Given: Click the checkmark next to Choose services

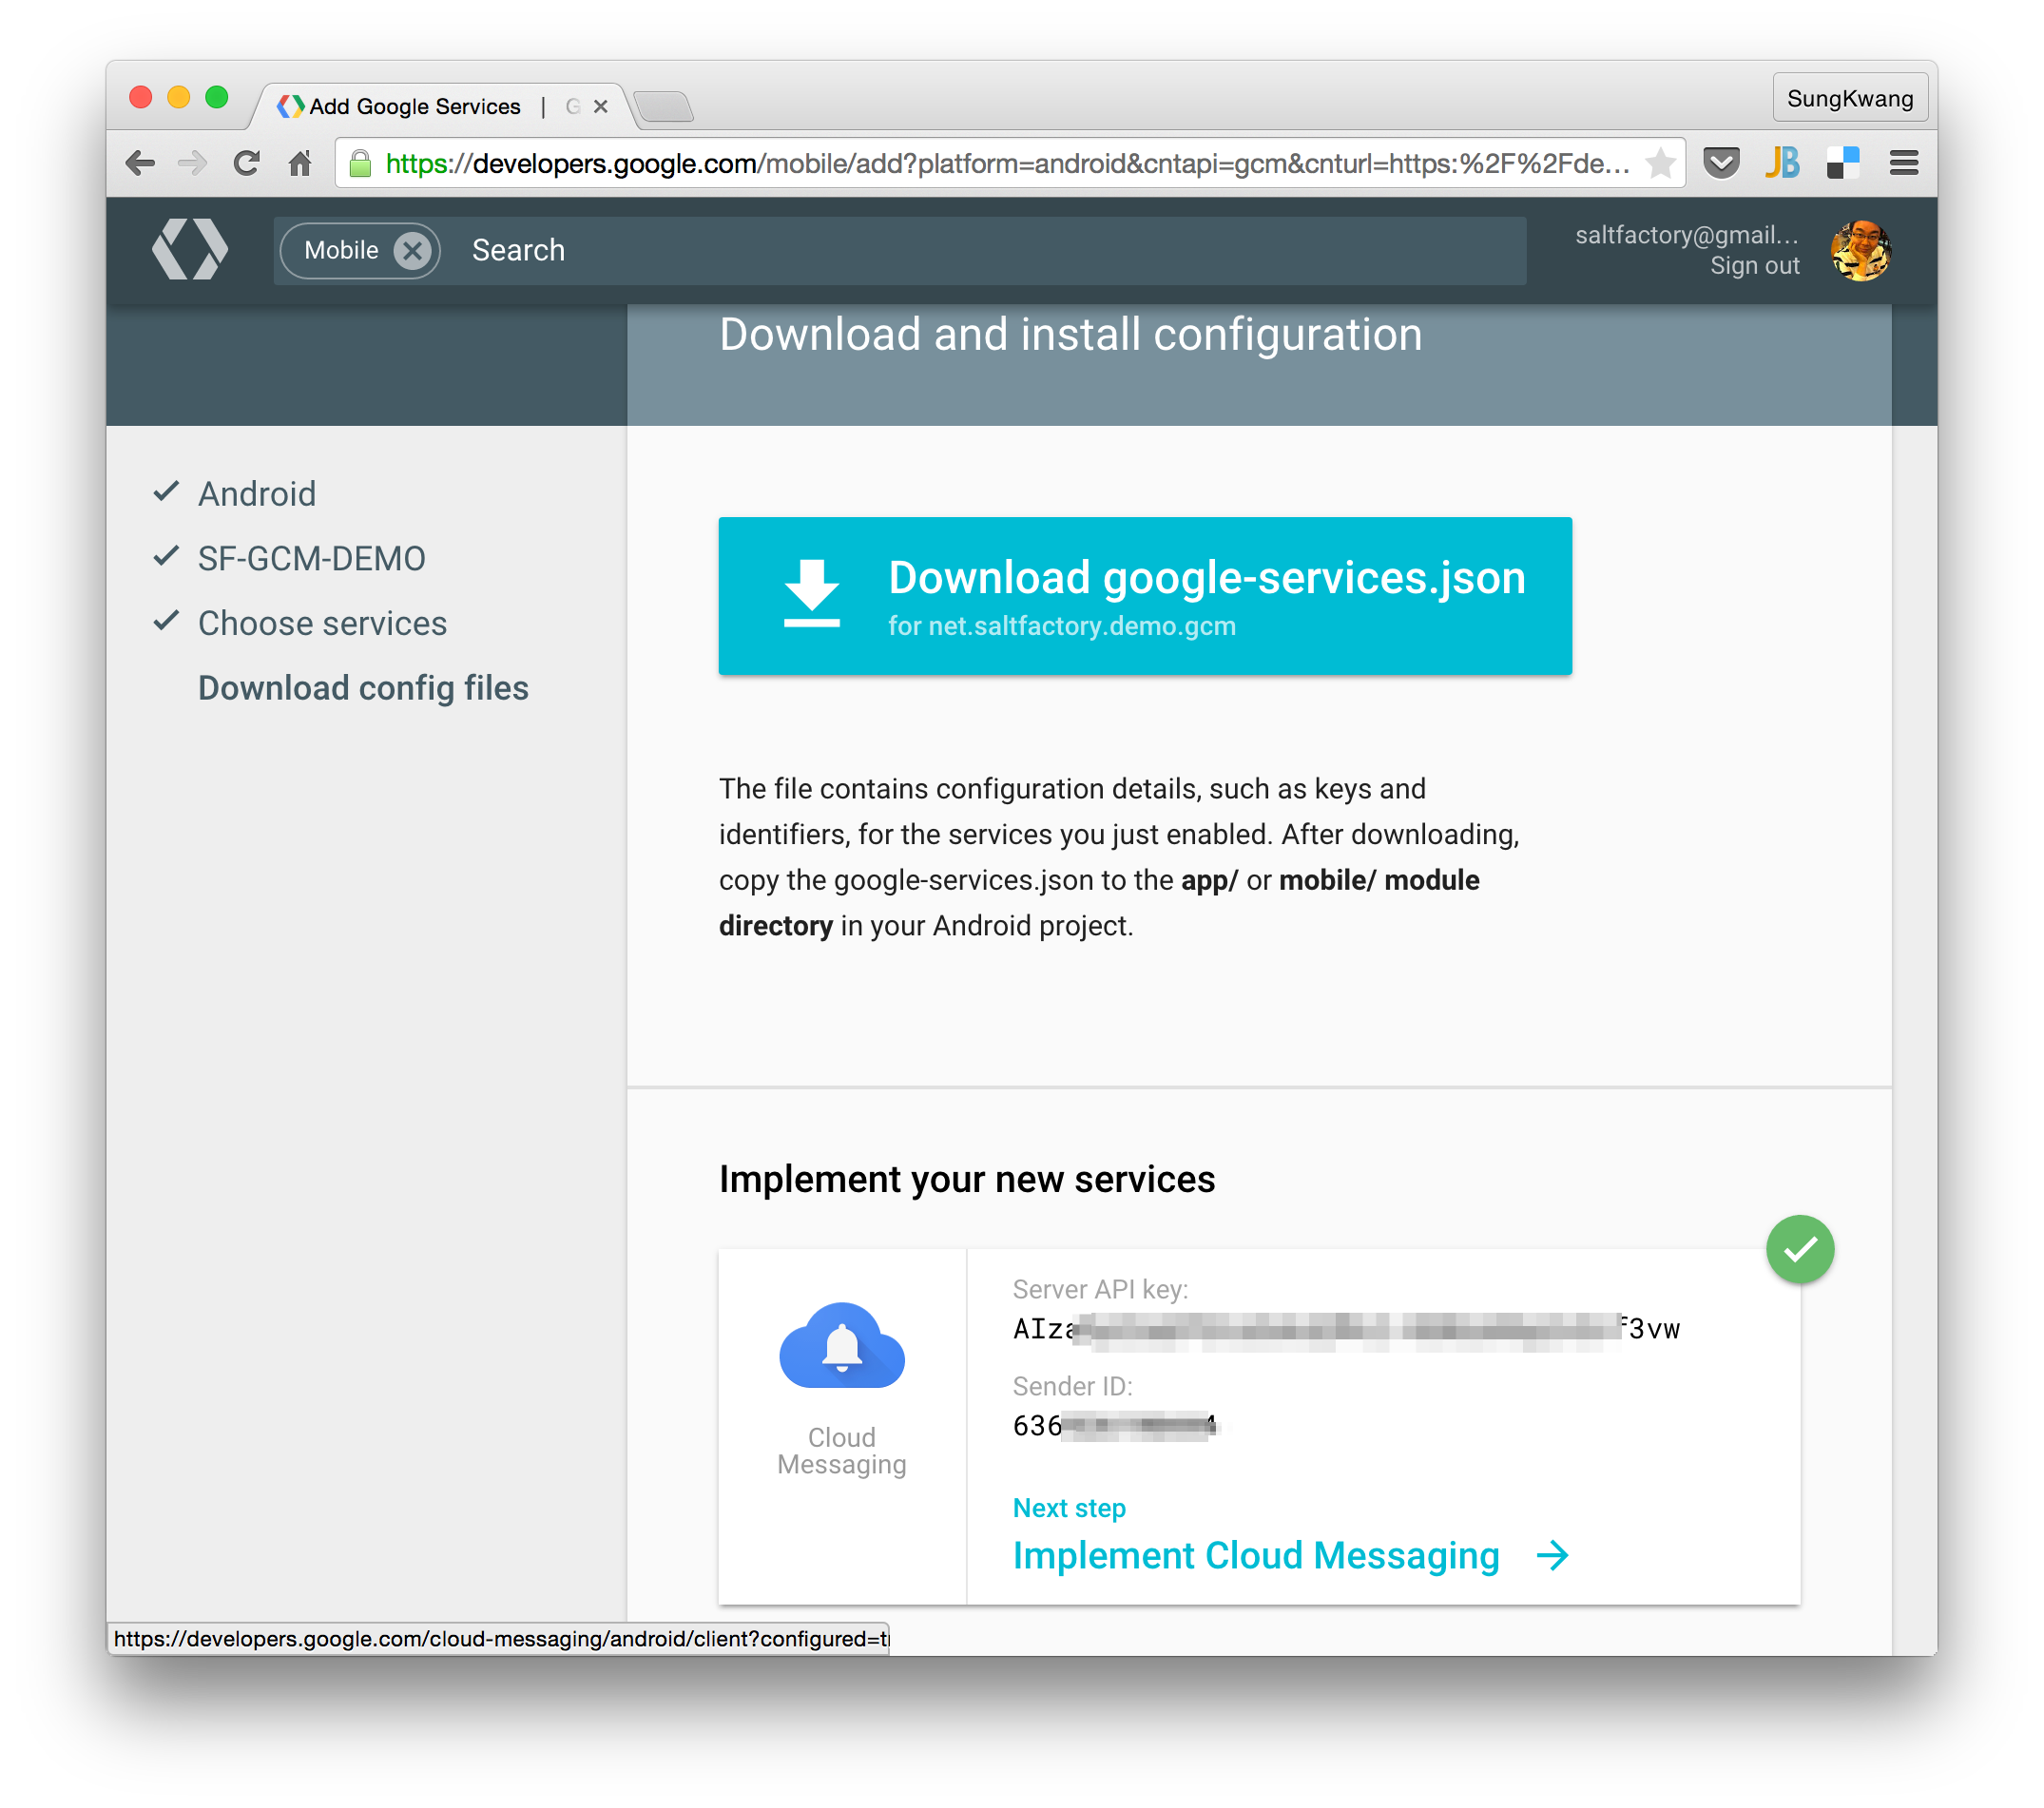Looking at the screenshot, I should 166,621.
